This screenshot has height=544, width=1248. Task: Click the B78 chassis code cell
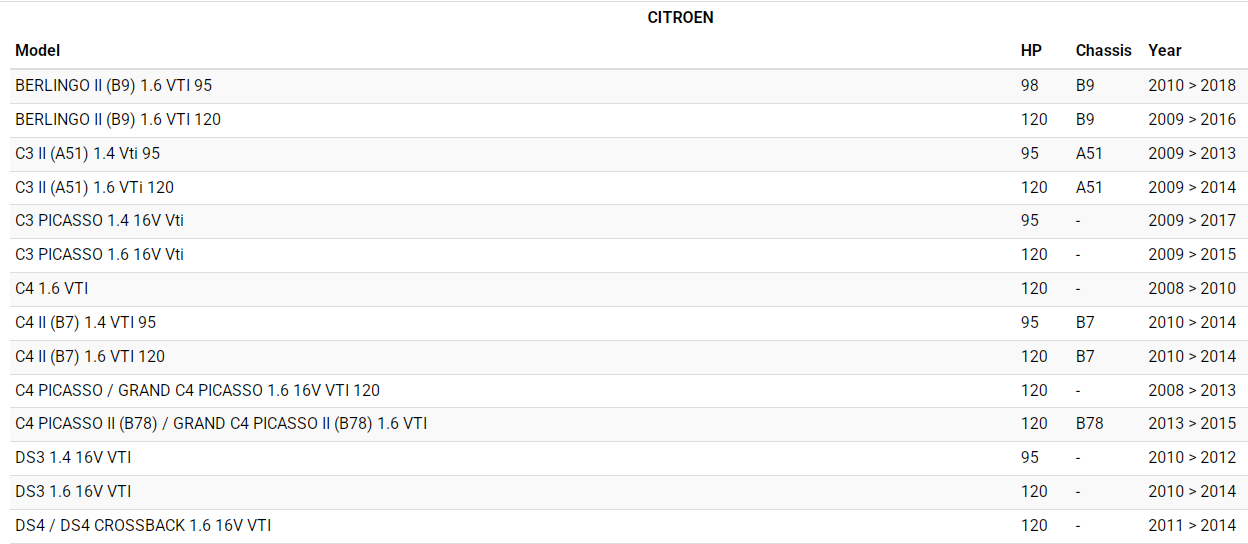(x=1089, y=424)
